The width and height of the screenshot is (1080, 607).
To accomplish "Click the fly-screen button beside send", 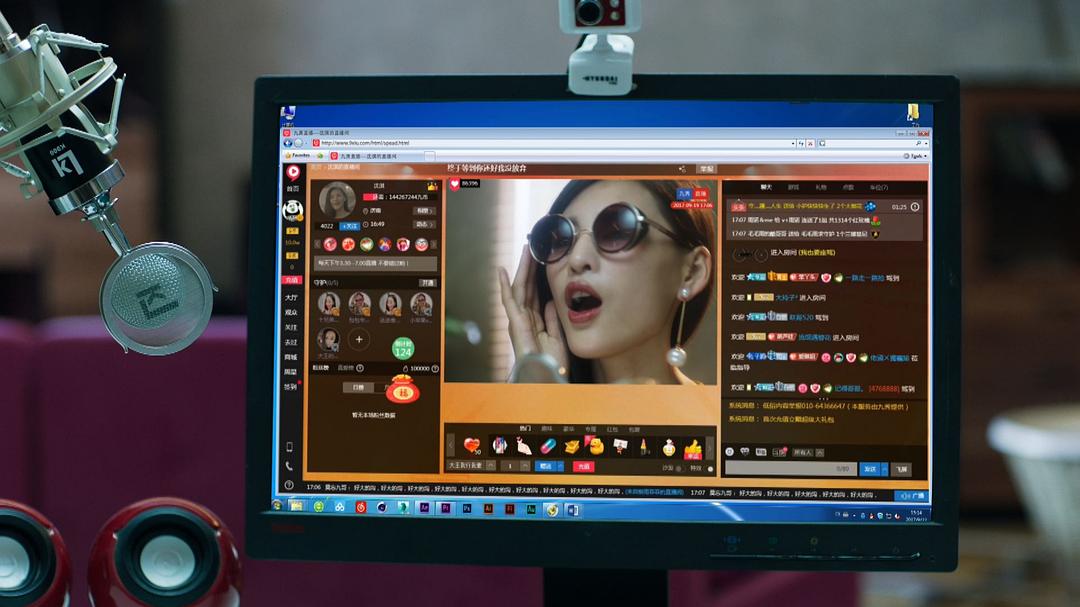I will pos(902,470).
